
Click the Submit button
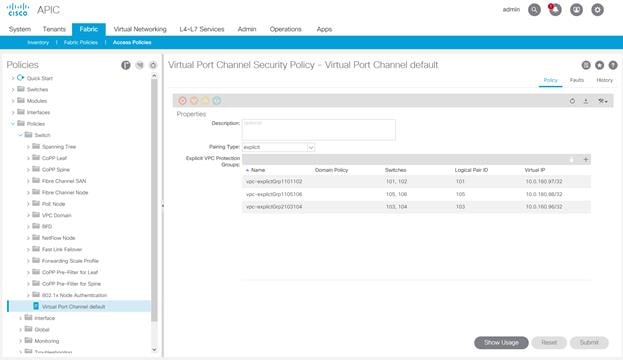coord(589,343)
